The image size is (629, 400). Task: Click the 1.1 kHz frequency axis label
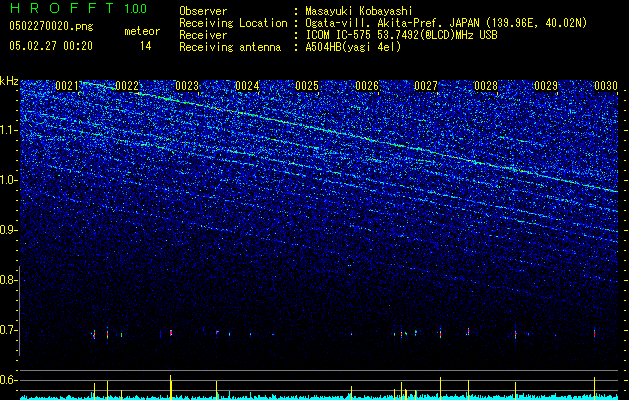click(x=8, y=130)
